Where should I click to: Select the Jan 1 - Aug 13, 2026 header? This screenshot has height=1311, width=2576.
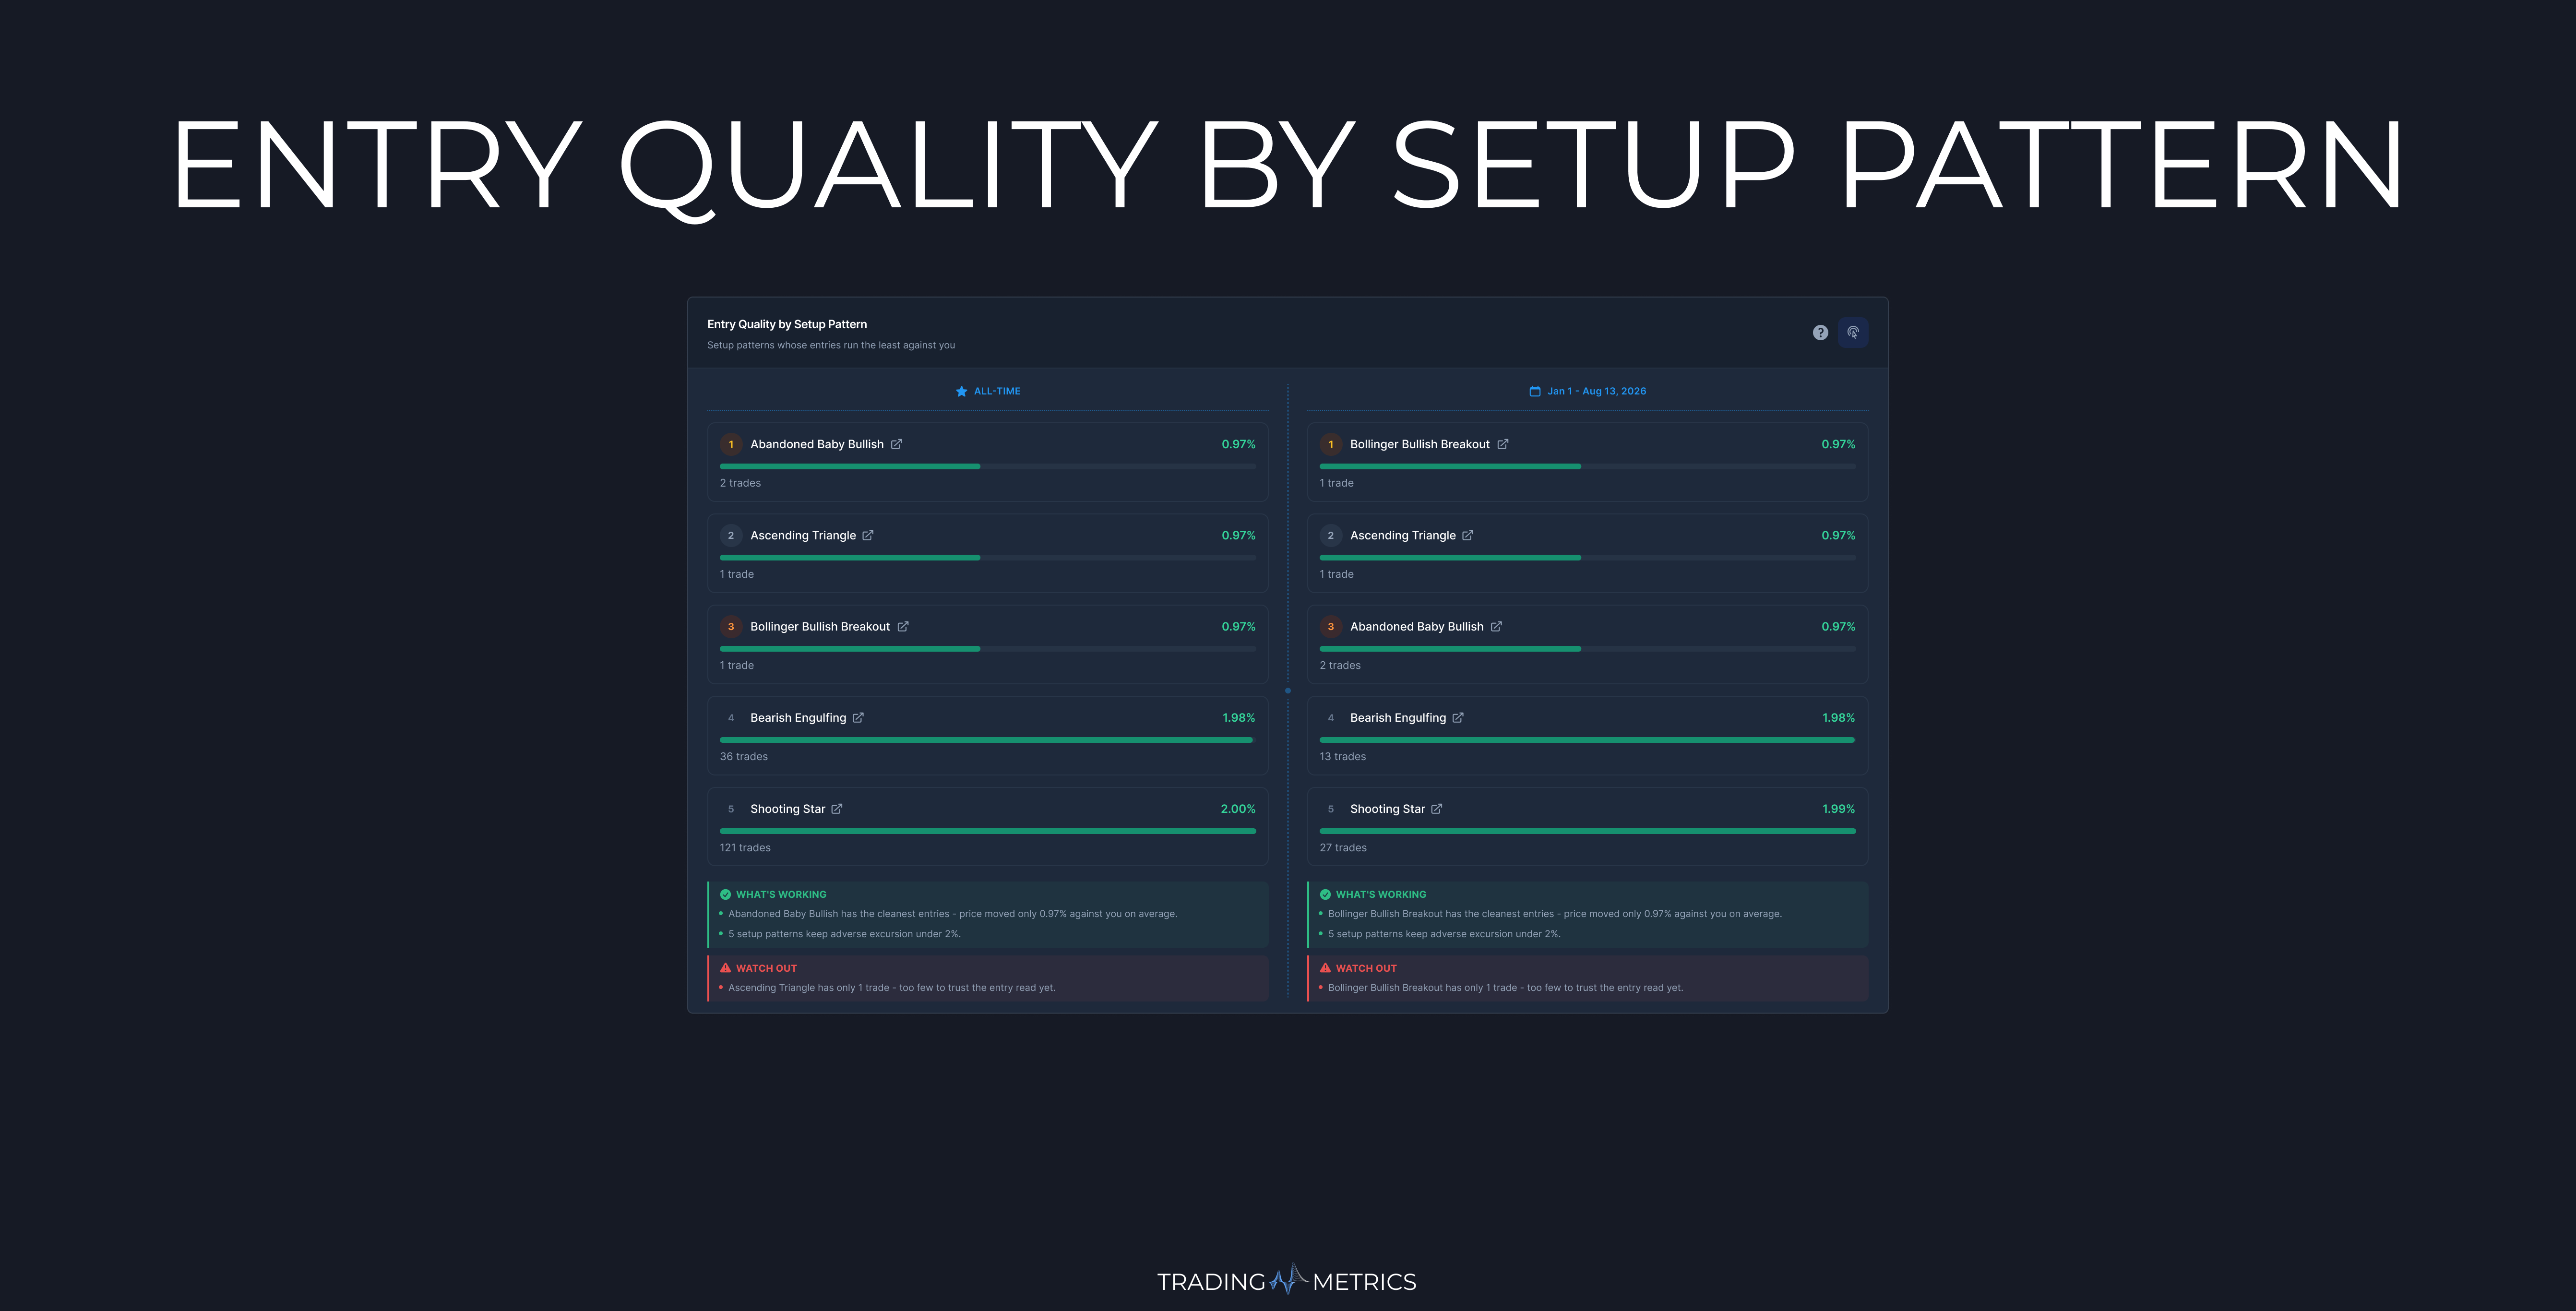tap(1588, 391)
